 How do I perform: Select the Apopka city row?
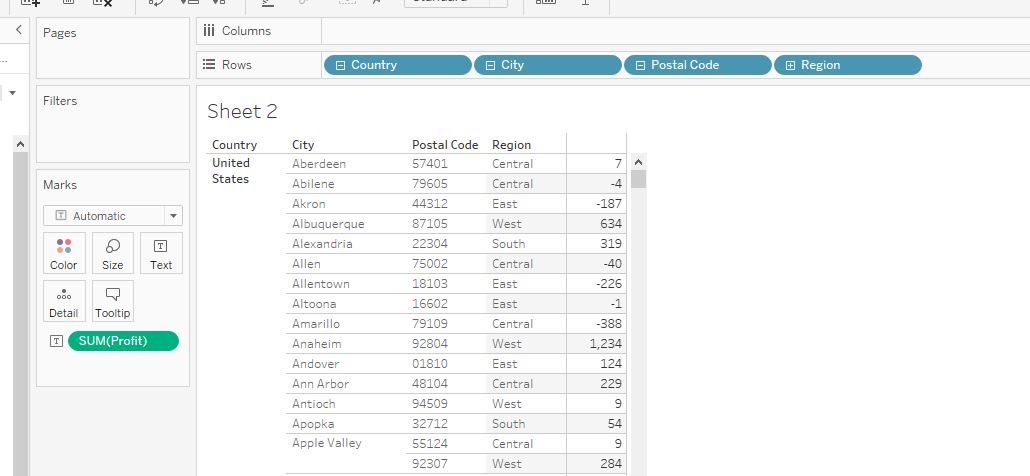pyautogui.click(x=311, y=424)
